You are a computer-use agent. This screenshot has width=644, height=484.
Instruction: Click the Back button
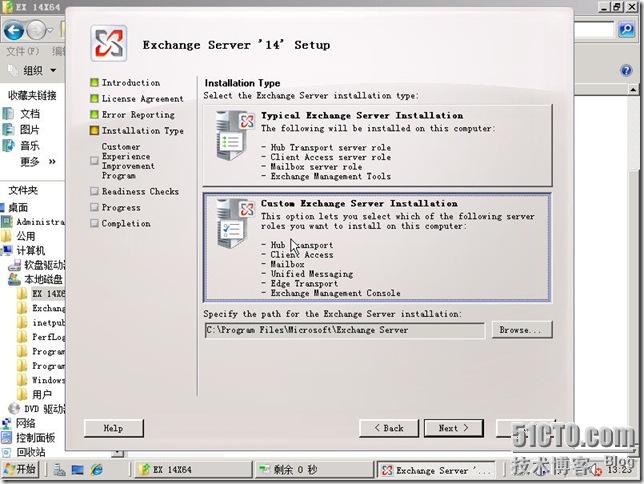click(389, 428)
